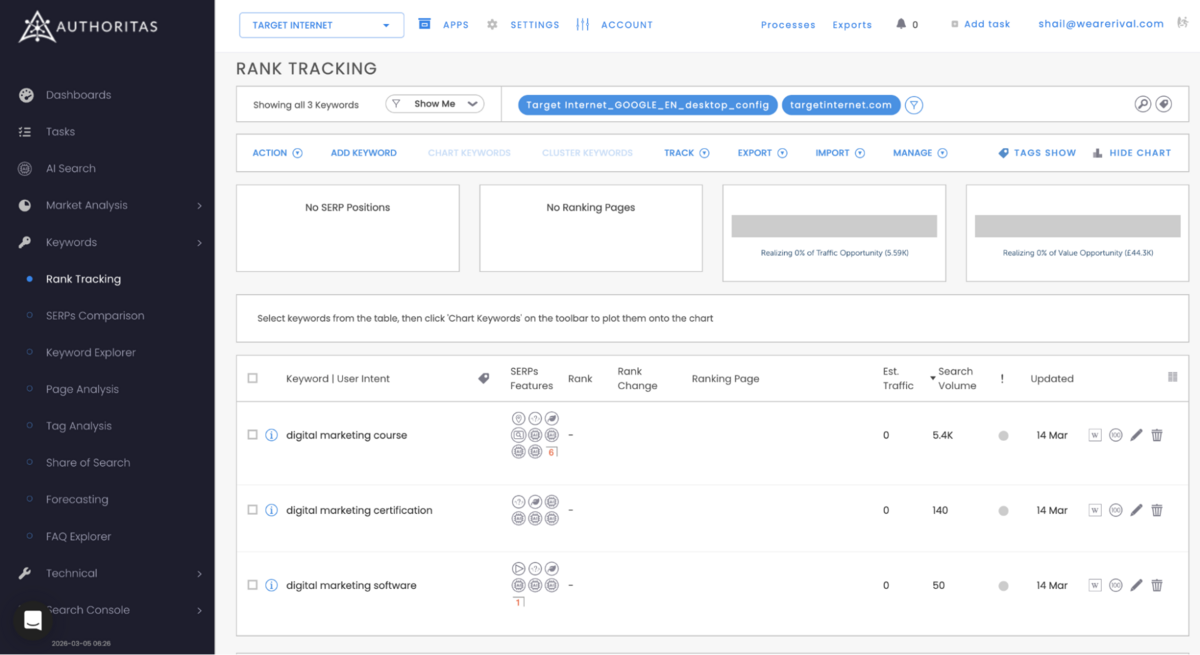1200x655 pixels.
Task: Delete the digital marketing course keyword
Action: click(1157, 435)
